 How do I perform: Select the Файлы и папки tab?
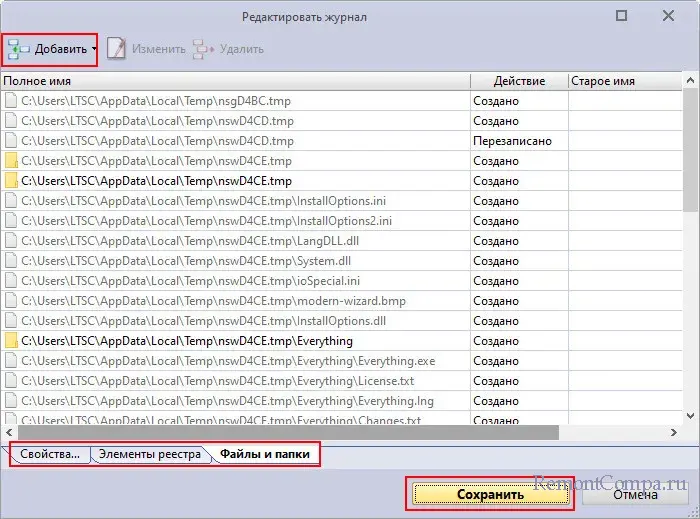tap(264, 454)
